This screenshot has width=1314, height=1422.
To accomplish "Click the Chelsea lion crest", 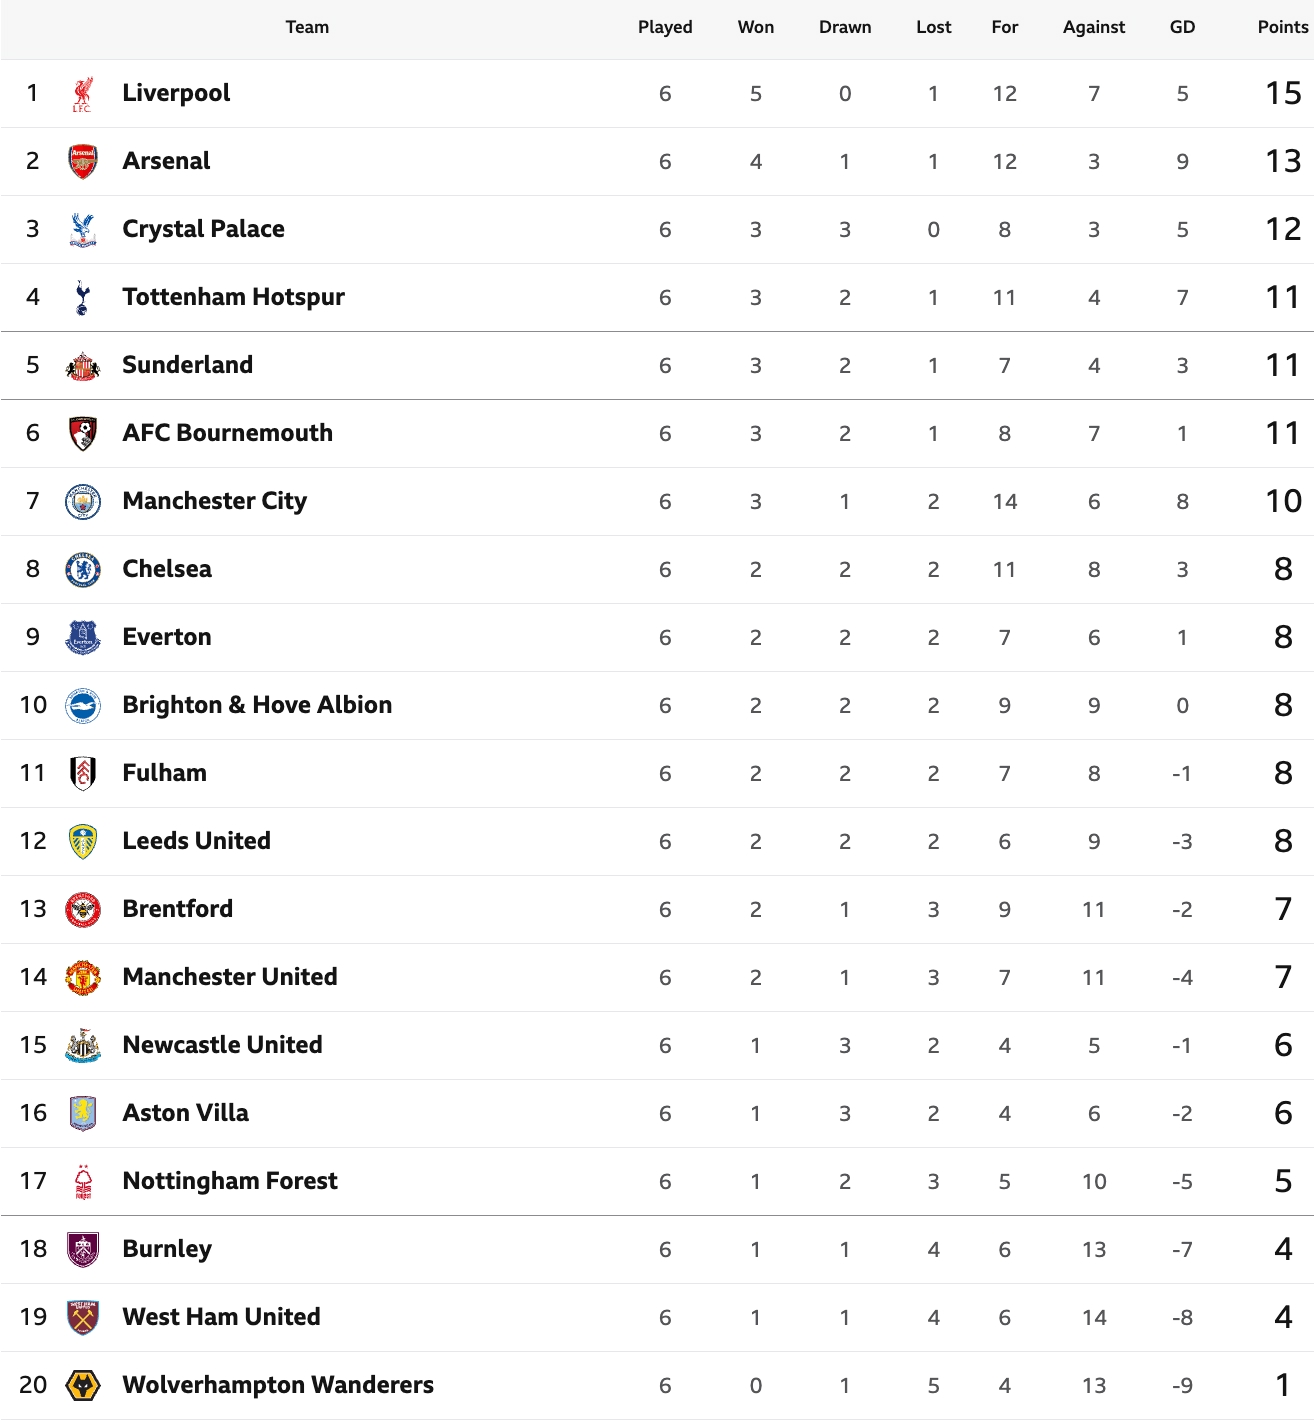I will [83, 570].
